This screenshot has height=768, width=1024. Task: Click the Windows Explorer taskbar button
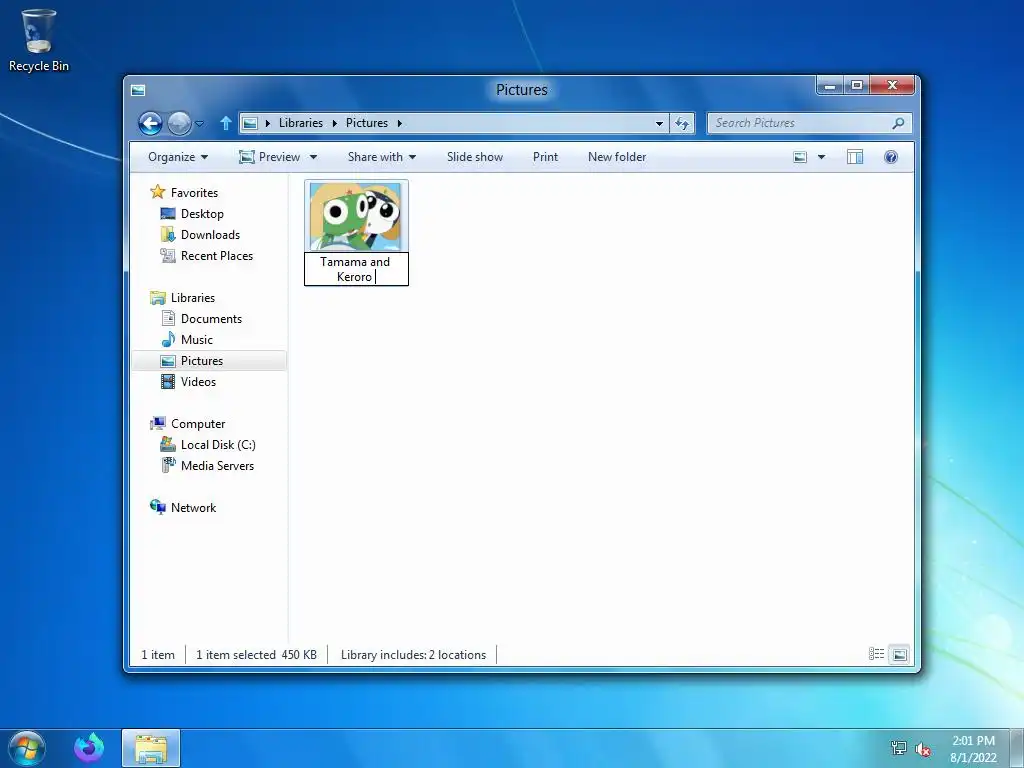tap(151, 748)
